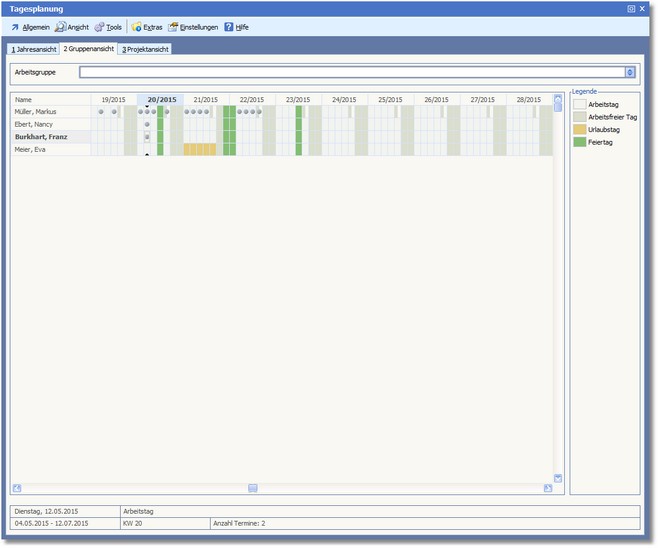Click week 20/2015 column header

click(x=161, y=100)
